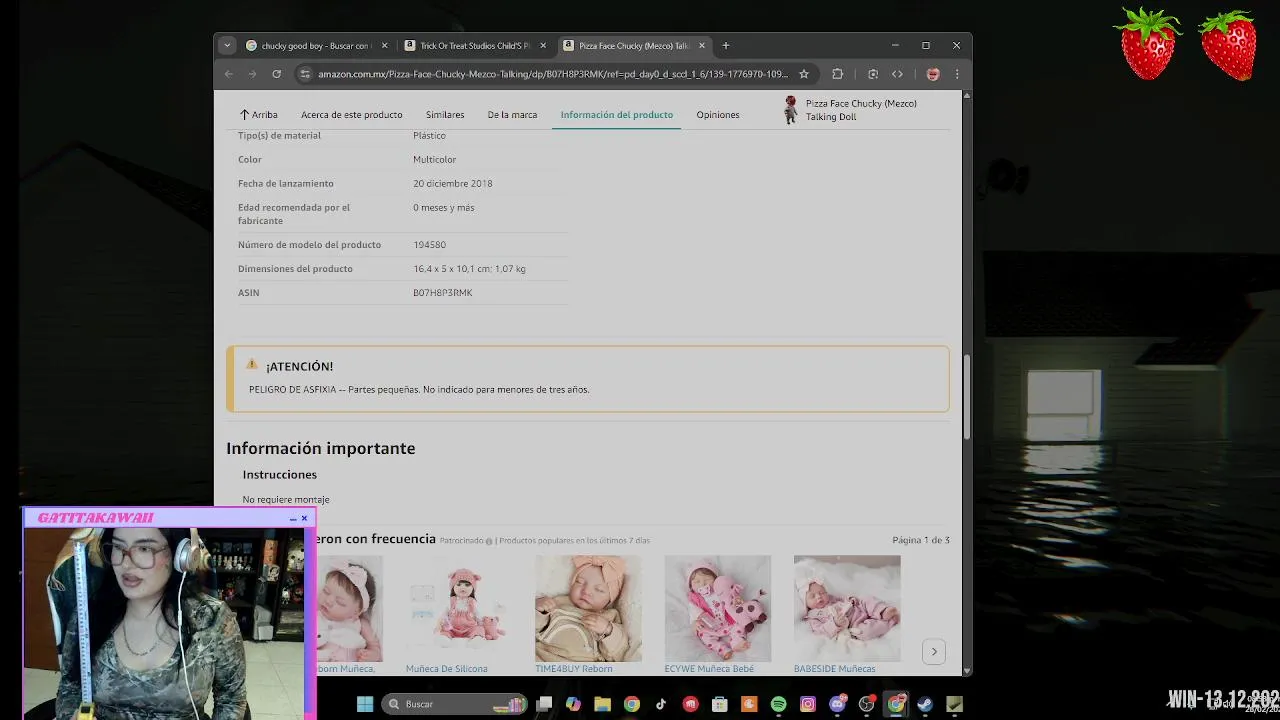1280x720 pixels.
Task: Close the Pizza Face Chucky tab
Action: click(x=702, y=45)
